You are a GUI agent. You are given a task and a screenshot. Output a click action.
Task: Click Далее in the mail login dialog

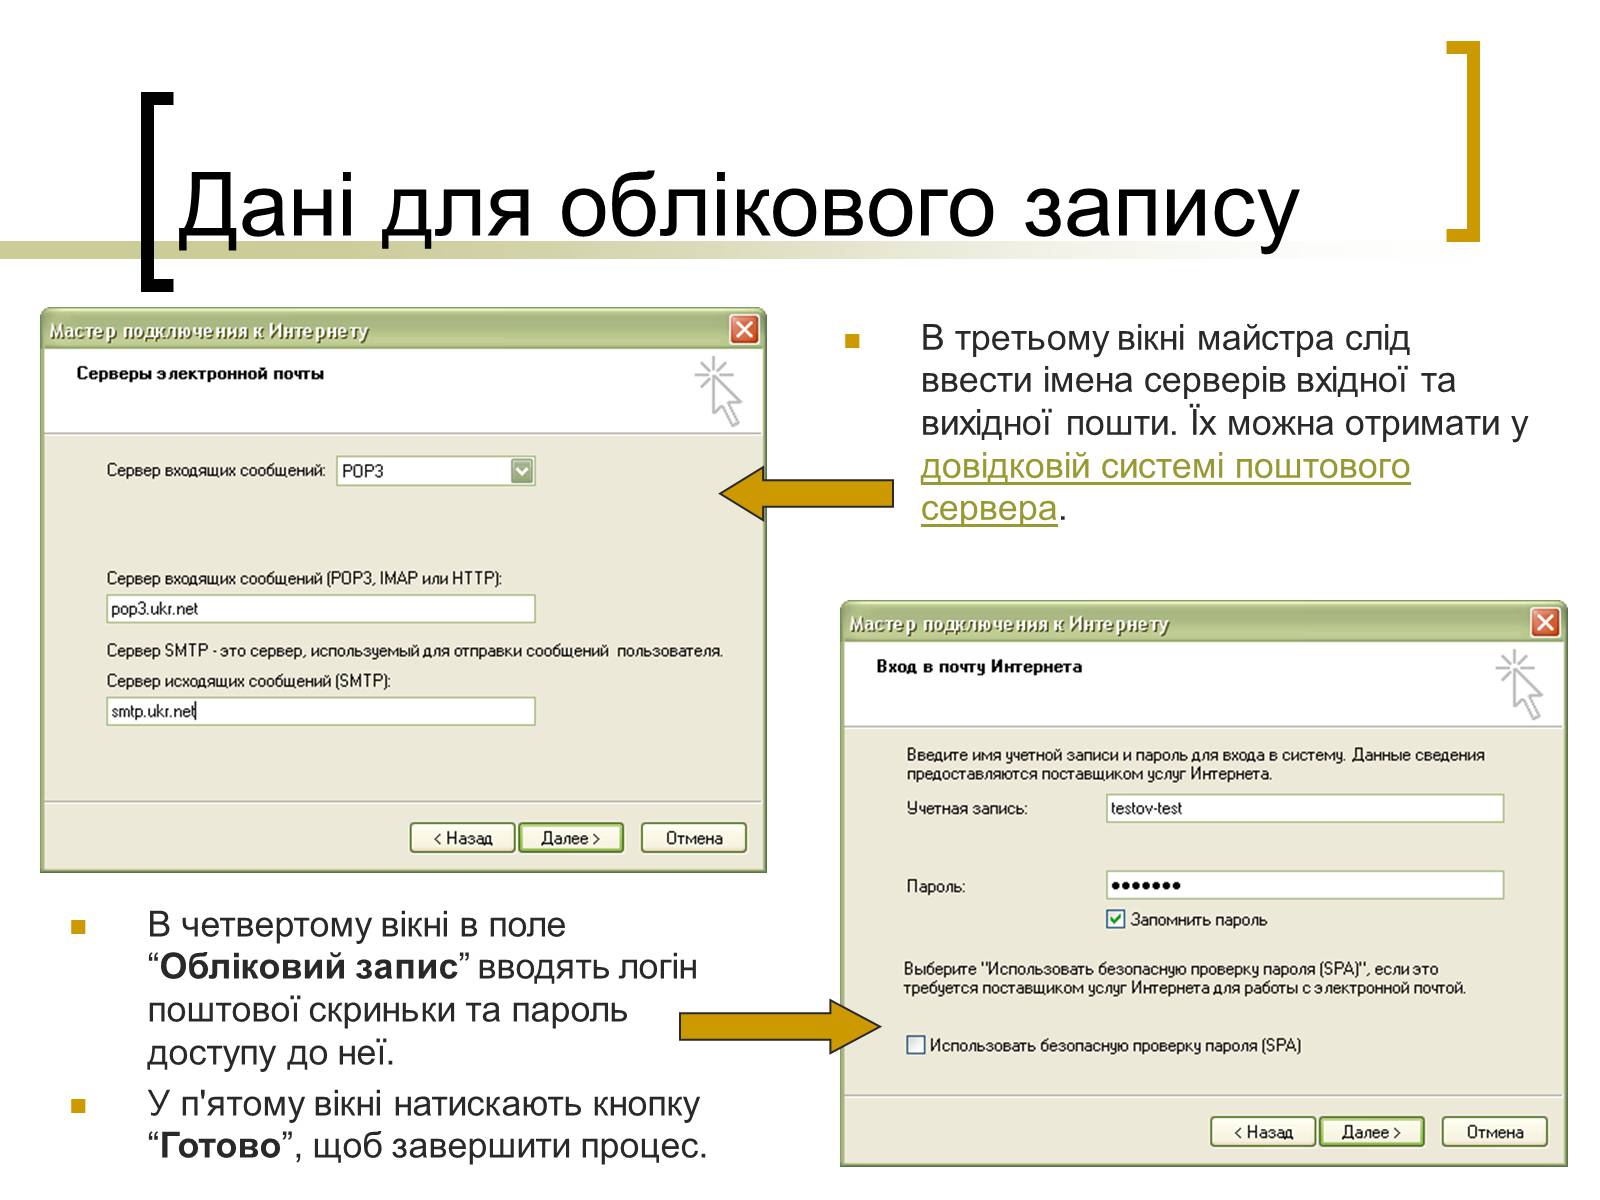pos(1371,1132)
